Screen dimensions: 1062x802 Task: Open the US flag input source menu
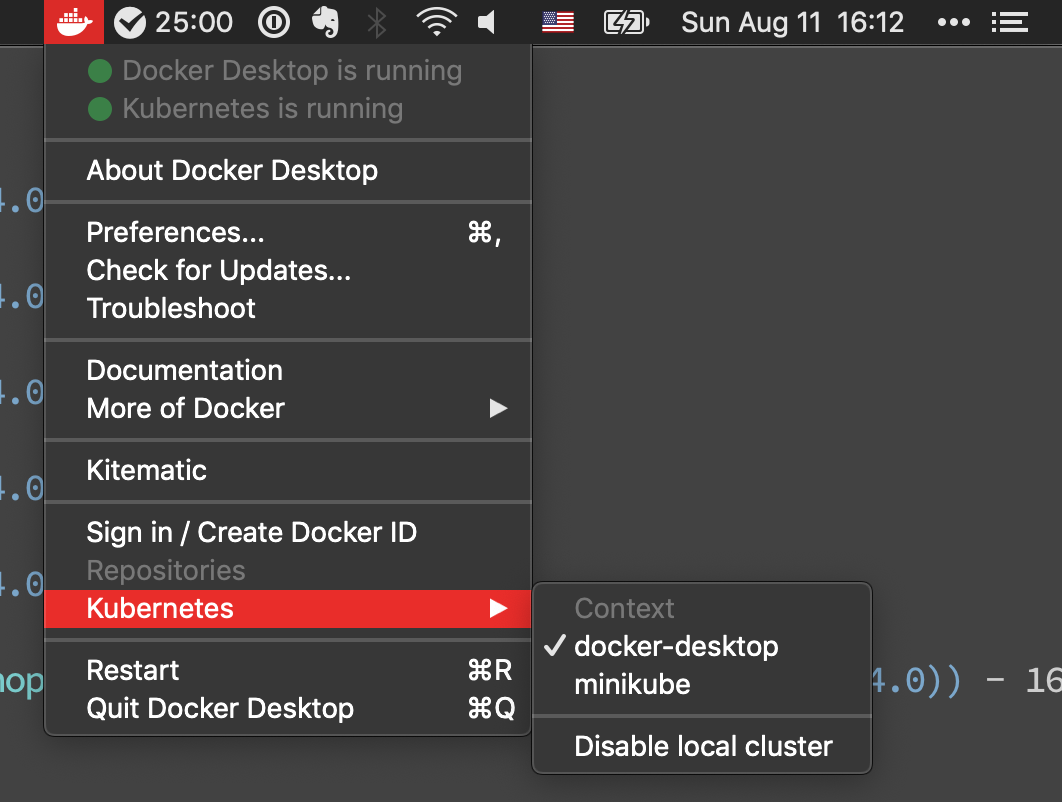[558, 22]
